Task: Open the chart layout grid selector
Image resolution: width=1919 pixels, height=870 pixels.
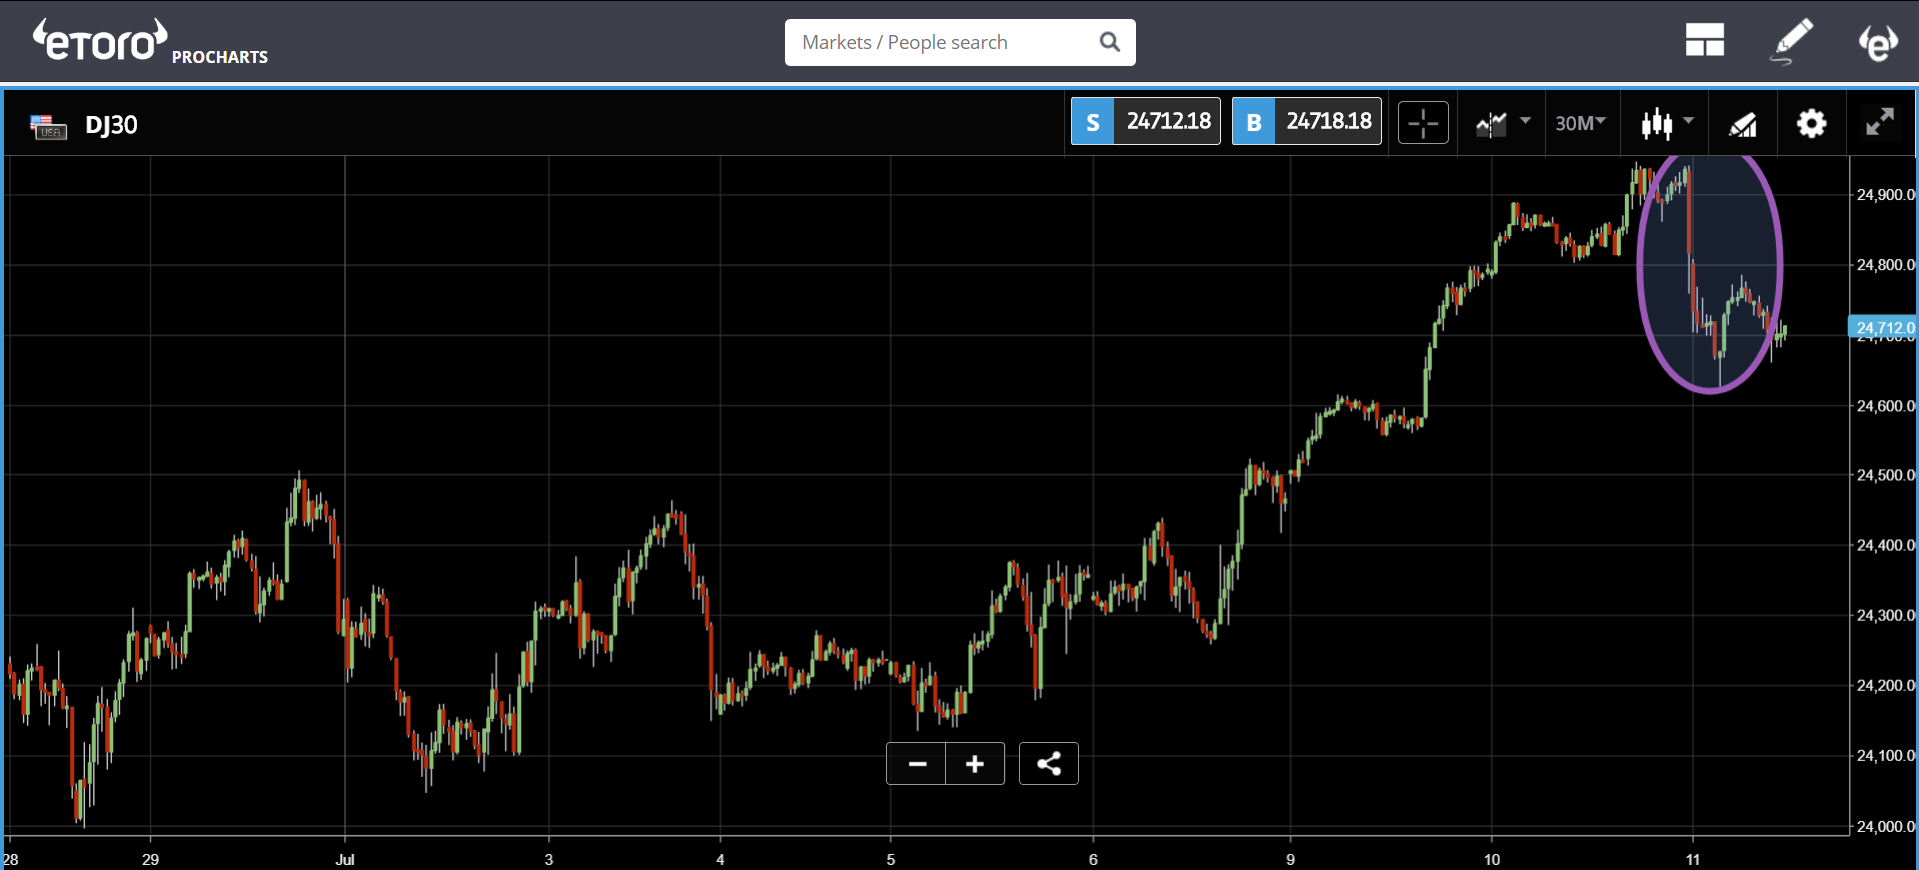Action: coord(1704,41)
